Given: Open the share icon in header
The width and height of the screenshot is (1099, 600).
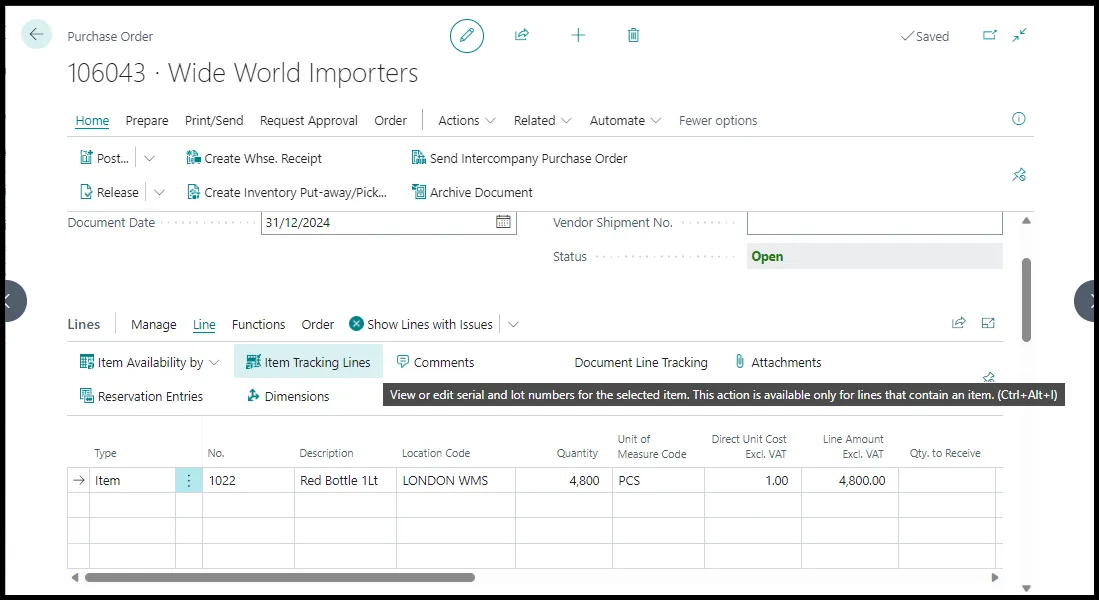Looking at the screenshot, I should [521, 35].
